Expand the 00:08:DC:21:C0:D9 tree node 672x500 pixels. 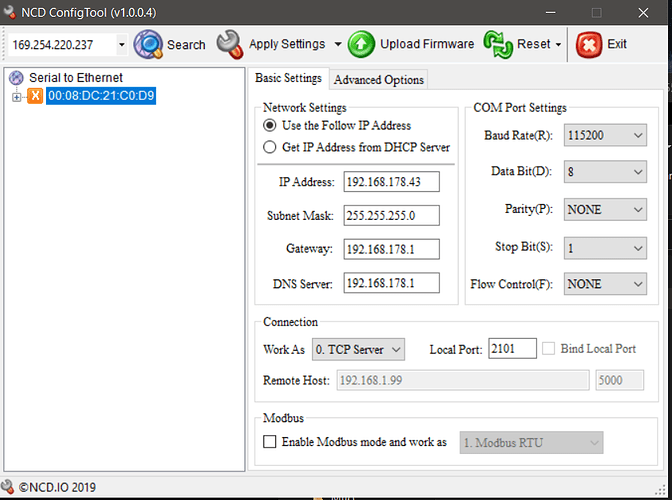tap(16, 97)
